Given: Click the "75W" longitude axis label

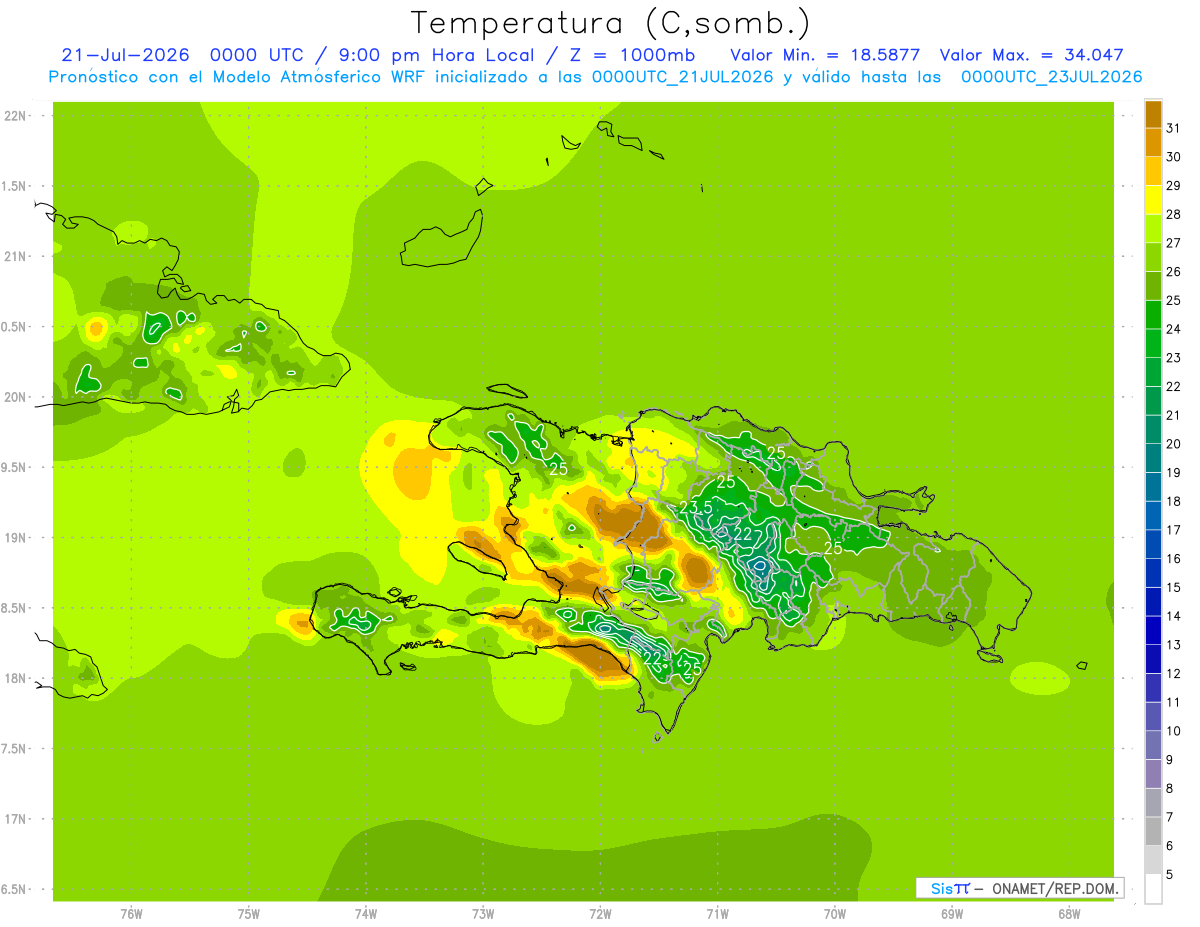Looking at the screenshot, I should tap(249, 913).
